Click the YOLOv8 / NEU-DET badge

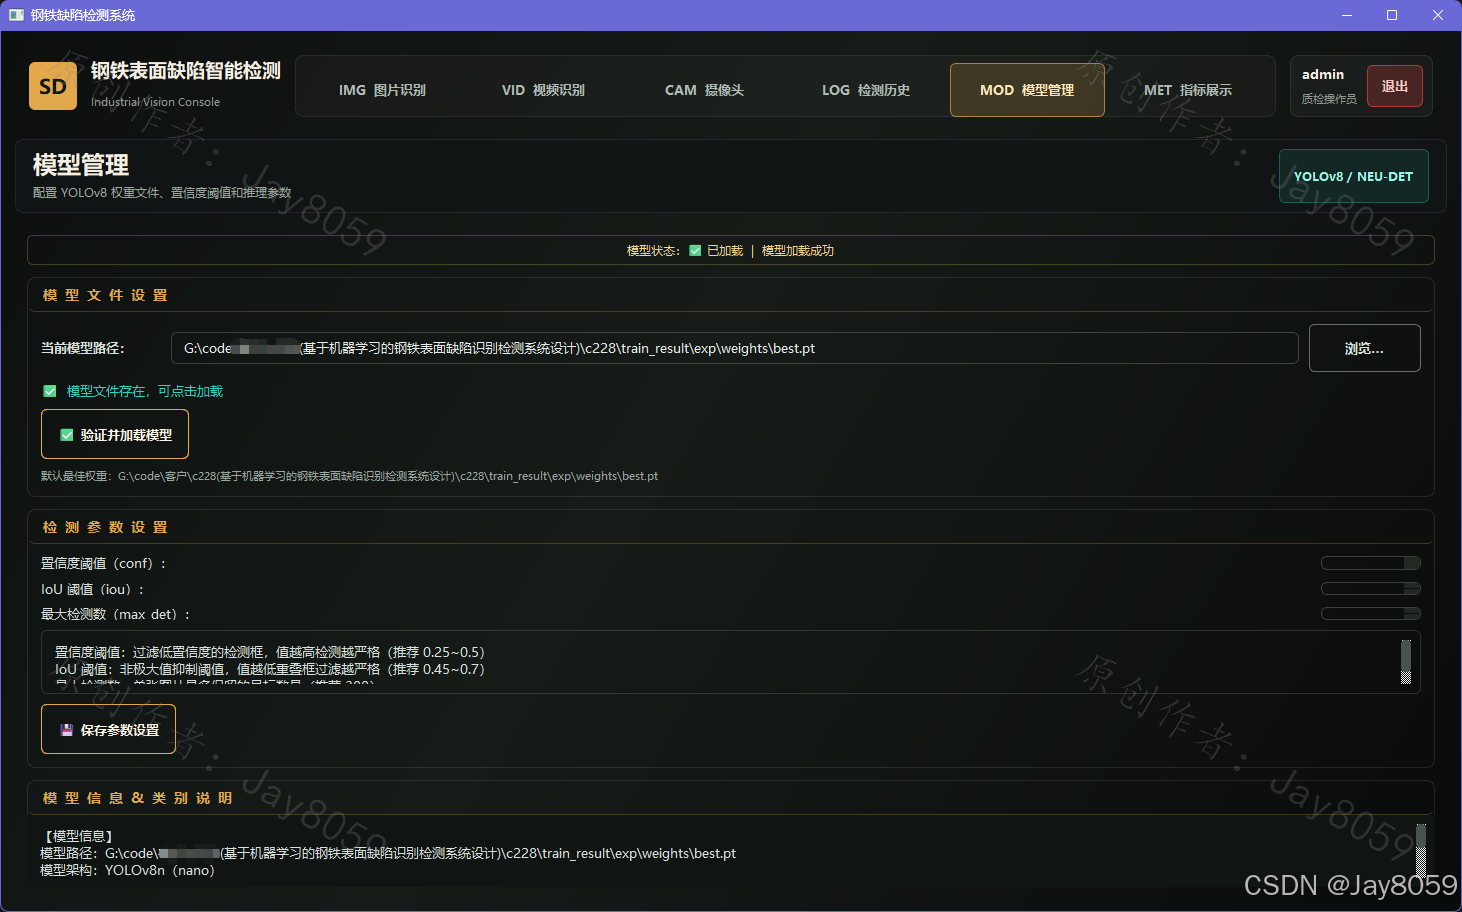[x=1354, y=176]
